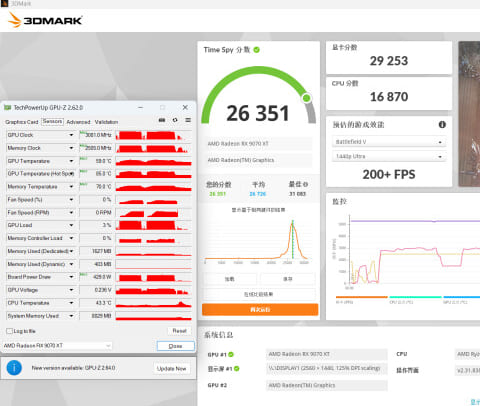
Task: Click the blue timeline segment under monitoring chart
Action: pyautogui.click(x=462, y=297)
